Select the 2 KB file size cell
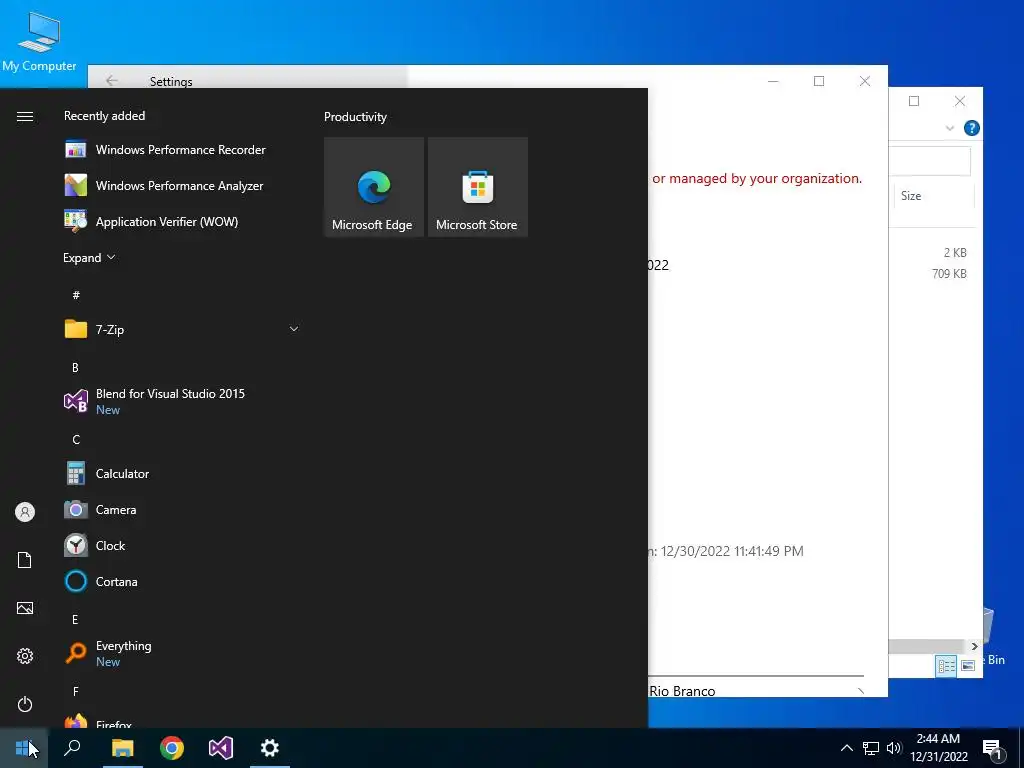 955,253
